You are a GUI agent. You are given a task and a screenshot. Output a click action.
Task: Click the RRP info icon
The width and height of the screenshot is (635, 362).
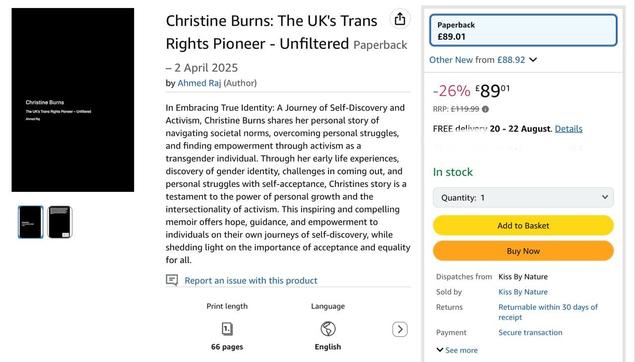click(x=485, y=109)
